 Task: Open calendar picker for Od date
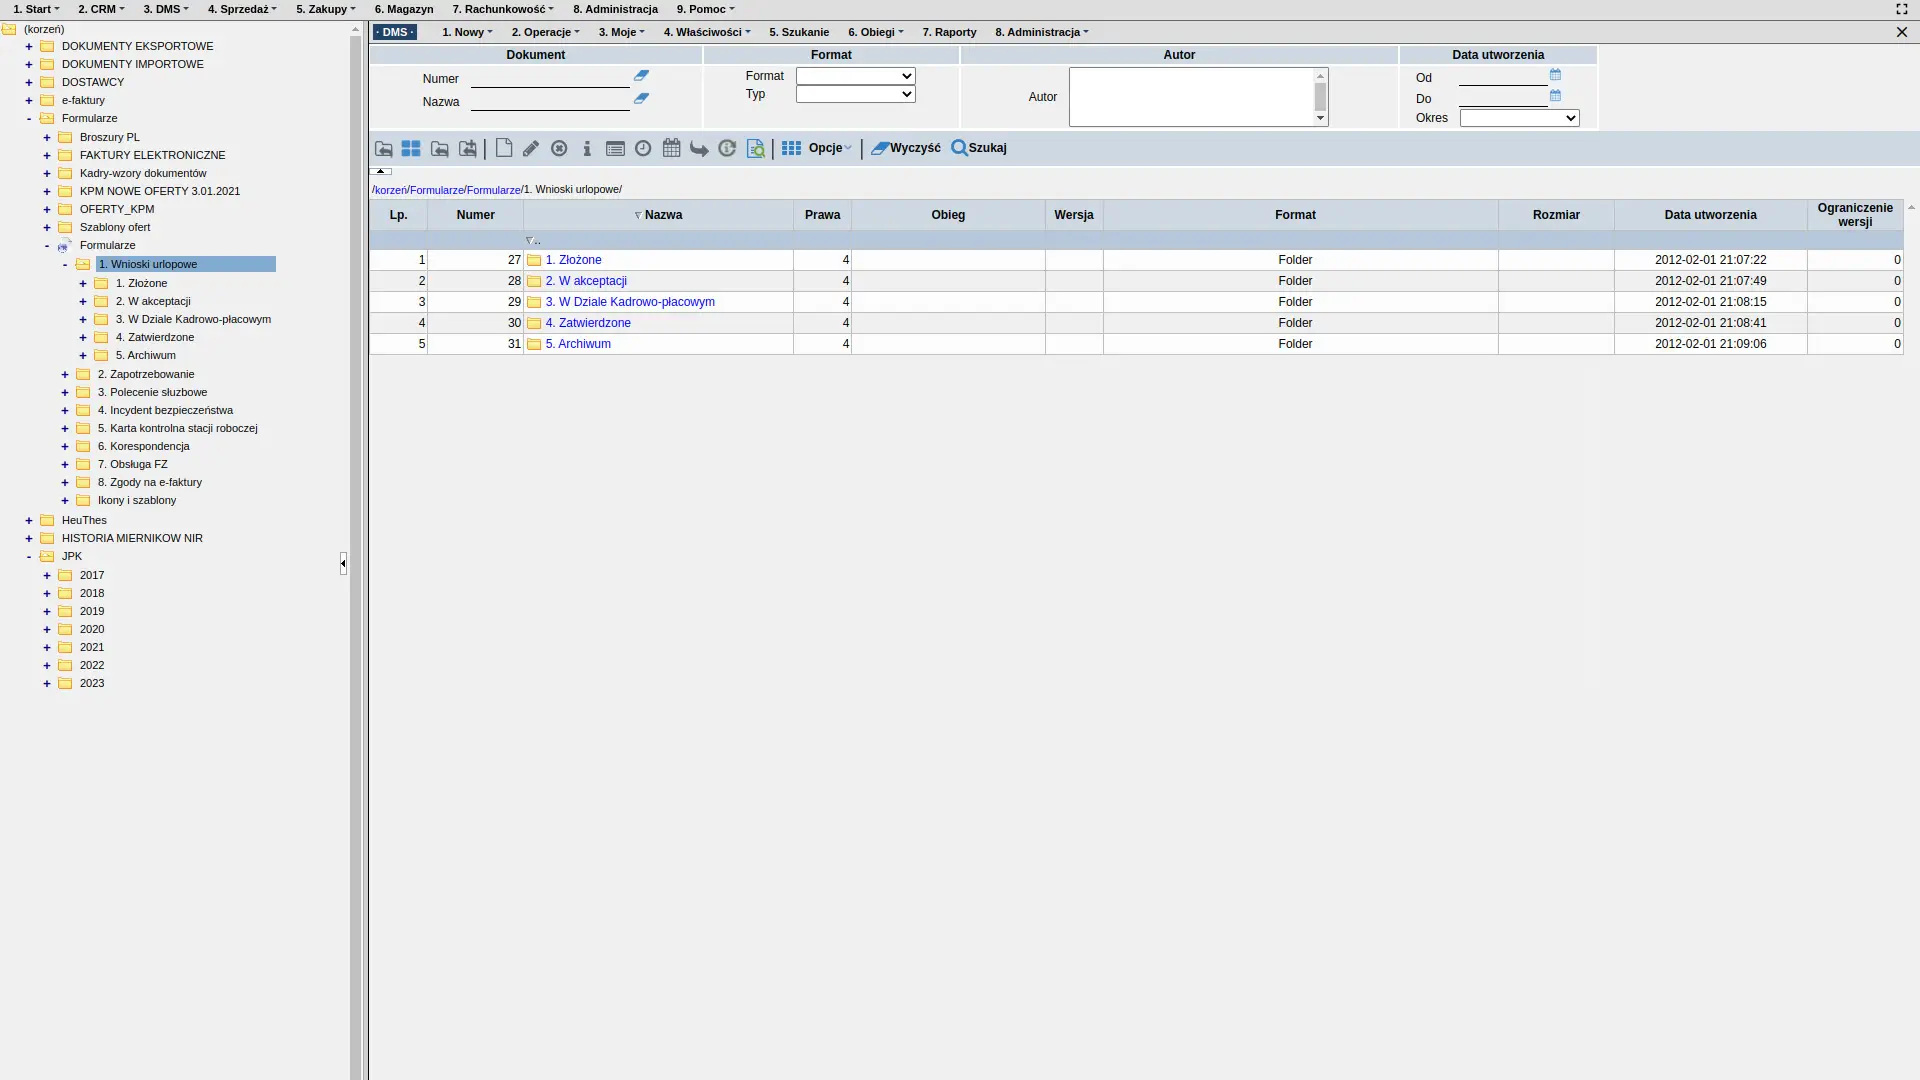1555,75
